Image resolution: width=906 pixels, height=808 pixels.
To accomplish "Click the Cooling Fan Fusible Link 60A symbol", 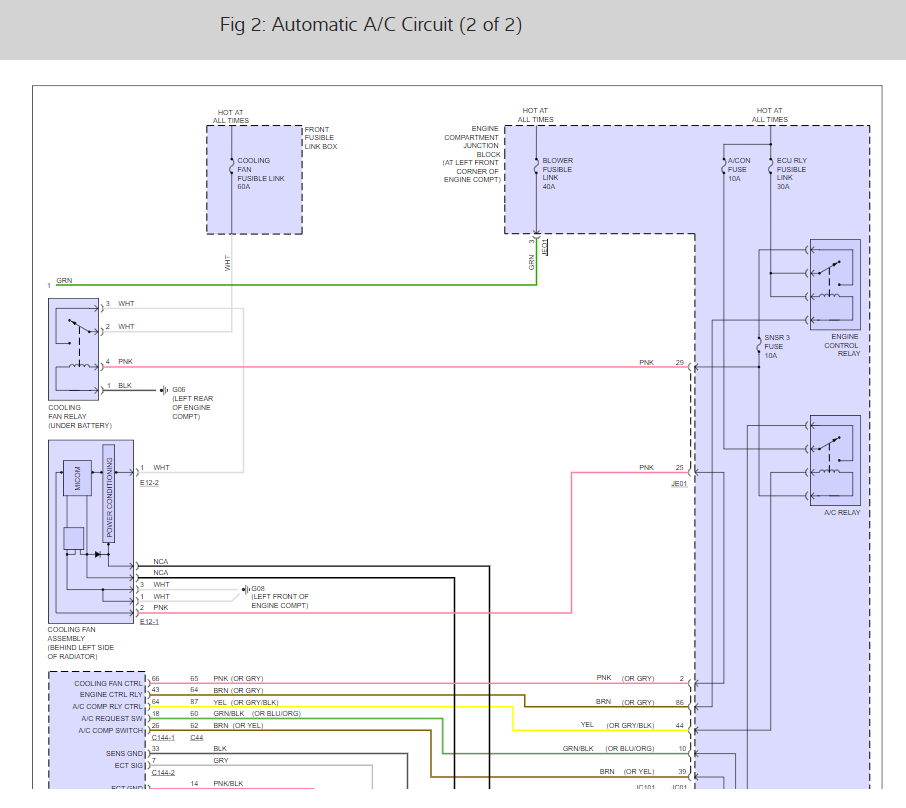I will (x=231, y=167).
